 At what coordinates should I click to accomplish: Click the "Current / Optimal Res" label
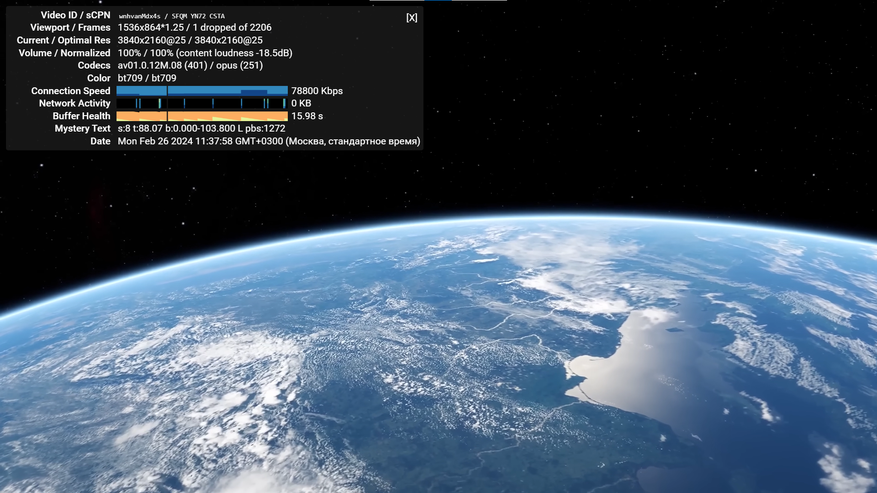(x=64, y=40)
